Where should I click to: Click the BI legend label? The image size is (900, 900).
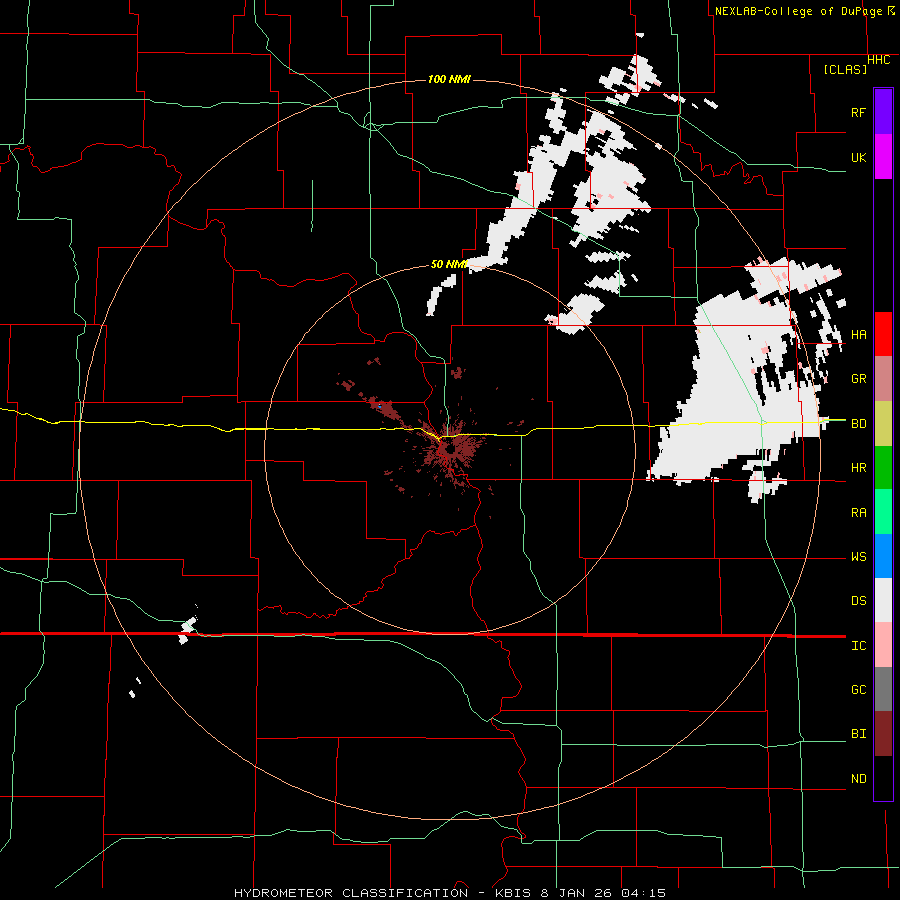[858, 734]
